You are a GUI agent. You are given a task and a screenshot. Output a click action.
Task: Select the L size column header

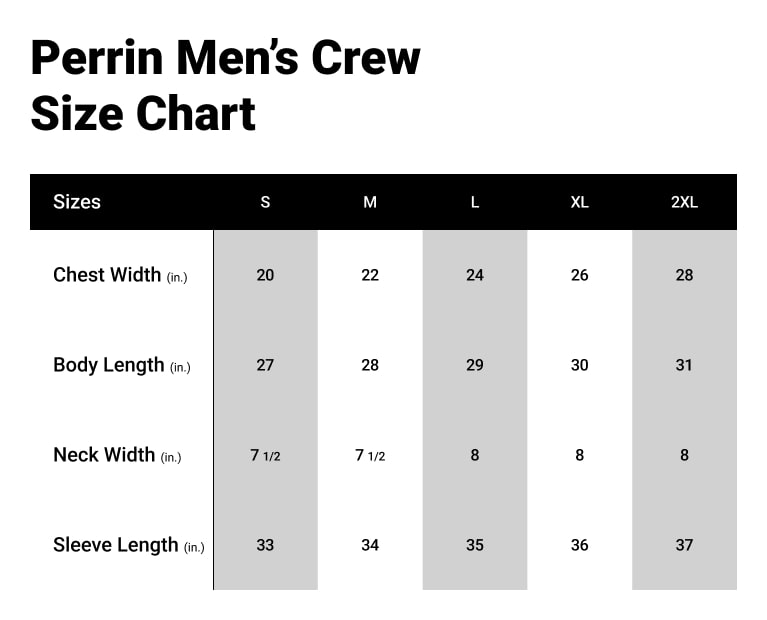pyautogui.click(x=475, y=202)
